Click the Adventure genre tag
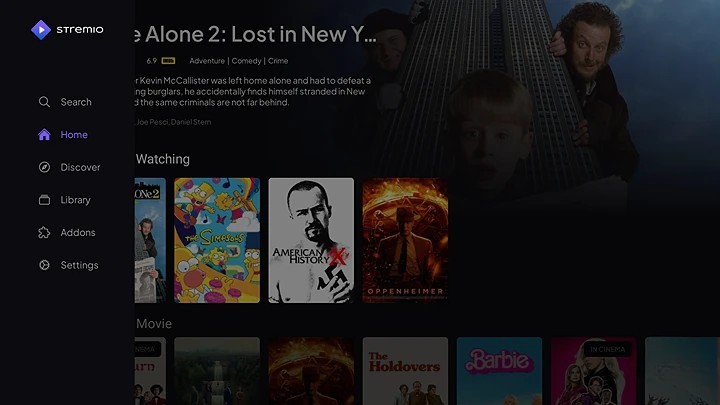This screenshot has height=405, width=720. 207,61
